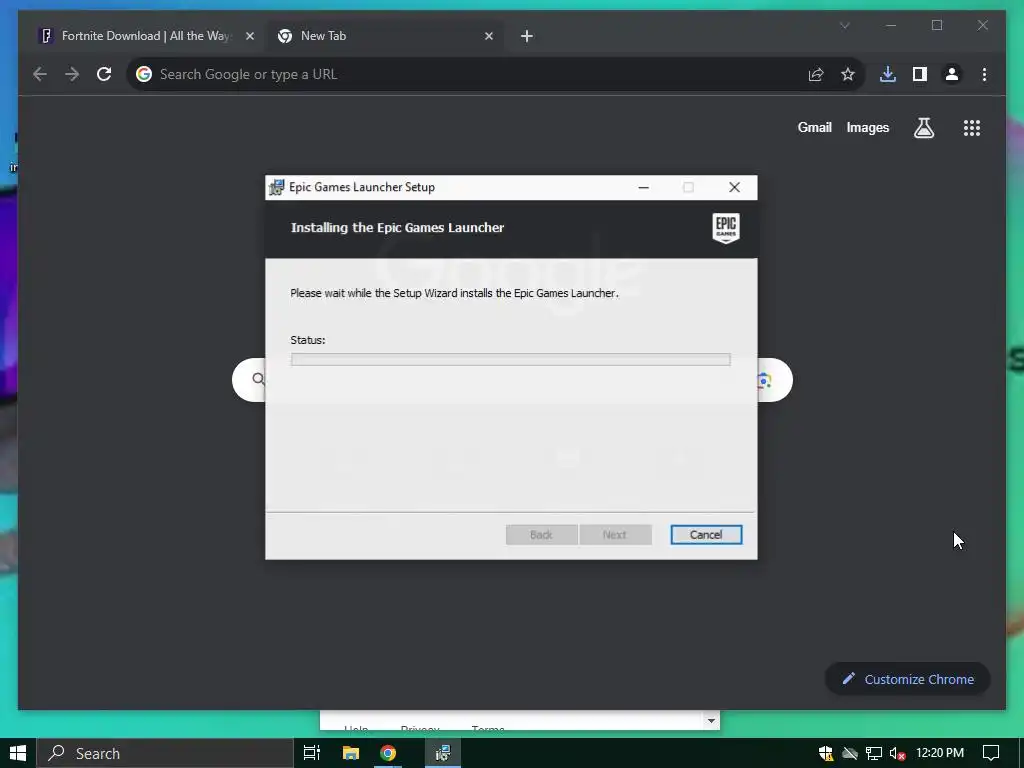Open Chrome three-dot menu

[984, 74]
